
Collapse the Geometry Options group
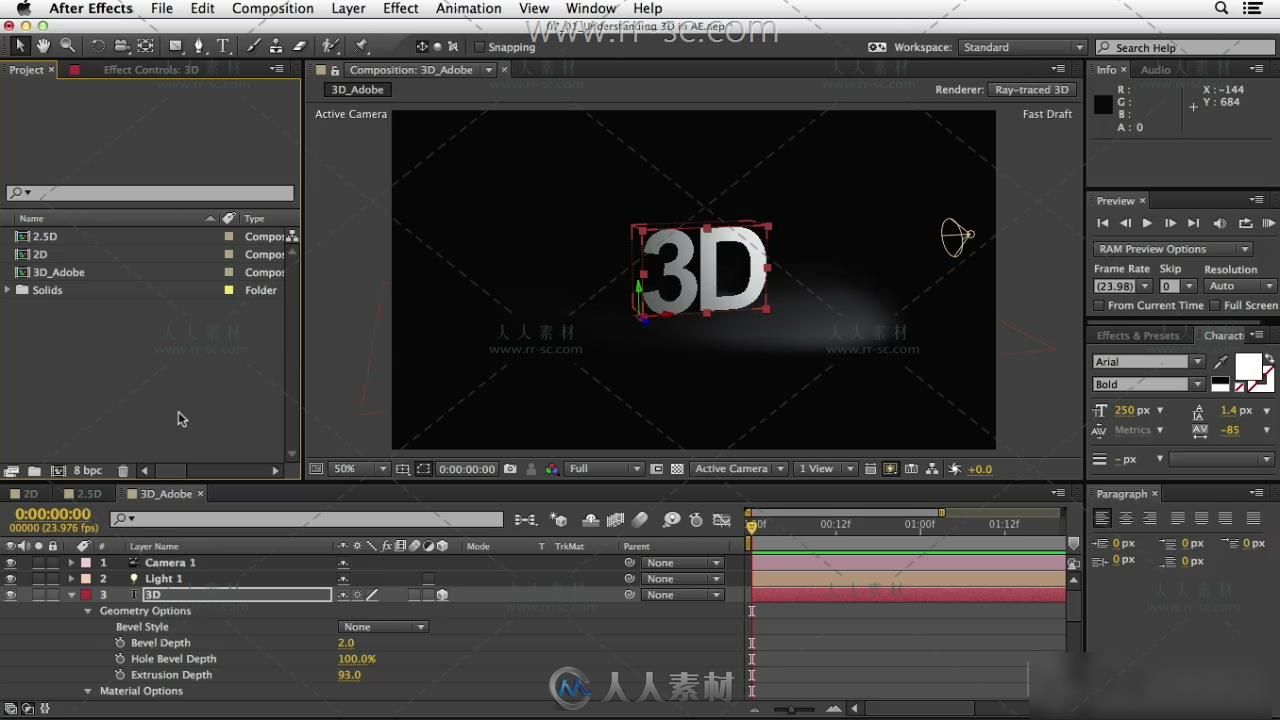point(88,611)
